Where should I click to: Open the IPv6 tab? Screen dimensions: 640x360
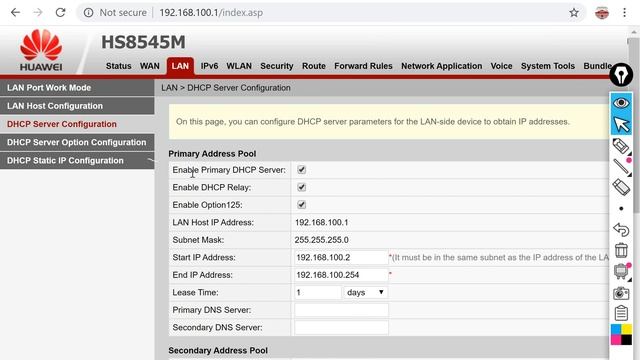[x=209, y=66]
